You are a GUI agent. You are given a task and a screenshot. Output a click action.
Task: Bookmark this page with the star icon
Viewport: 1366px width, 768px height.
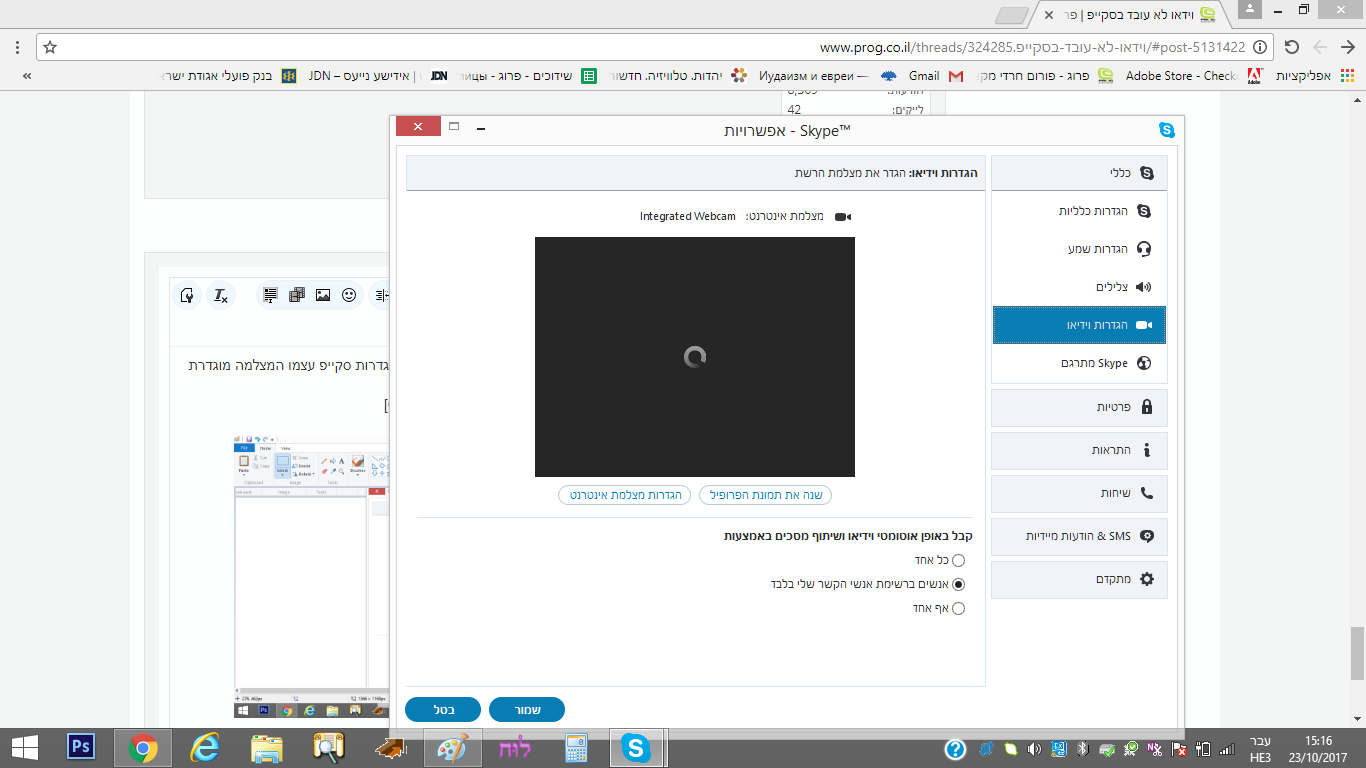[50, 47]
